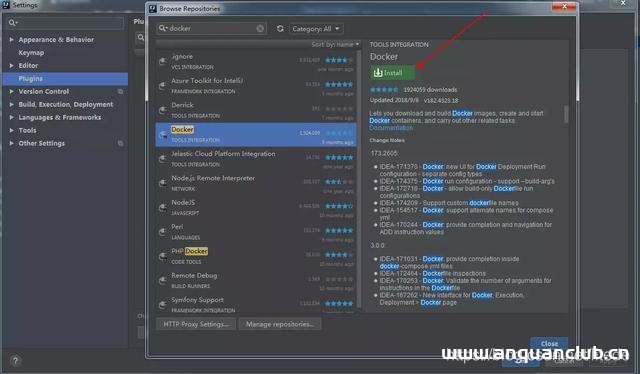Image resolution: width=640 pixels, height=374 pixels.
Task: Open the HTTP Proxy Settings dialog
Action: 196,324
